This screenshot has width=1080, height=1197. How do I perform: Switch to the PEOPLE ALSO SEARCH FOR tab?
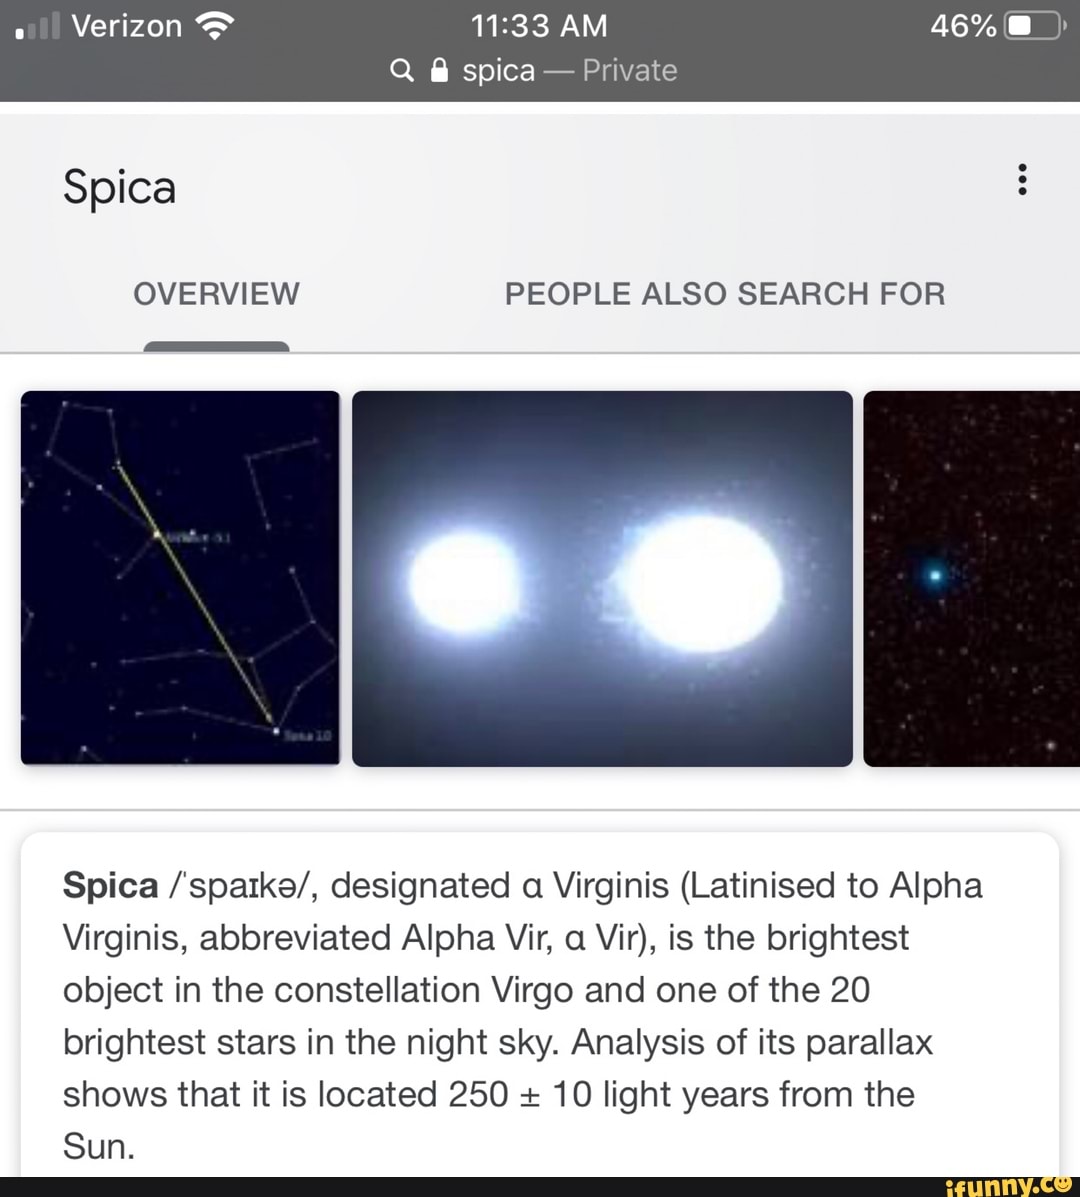coord(725,294)
